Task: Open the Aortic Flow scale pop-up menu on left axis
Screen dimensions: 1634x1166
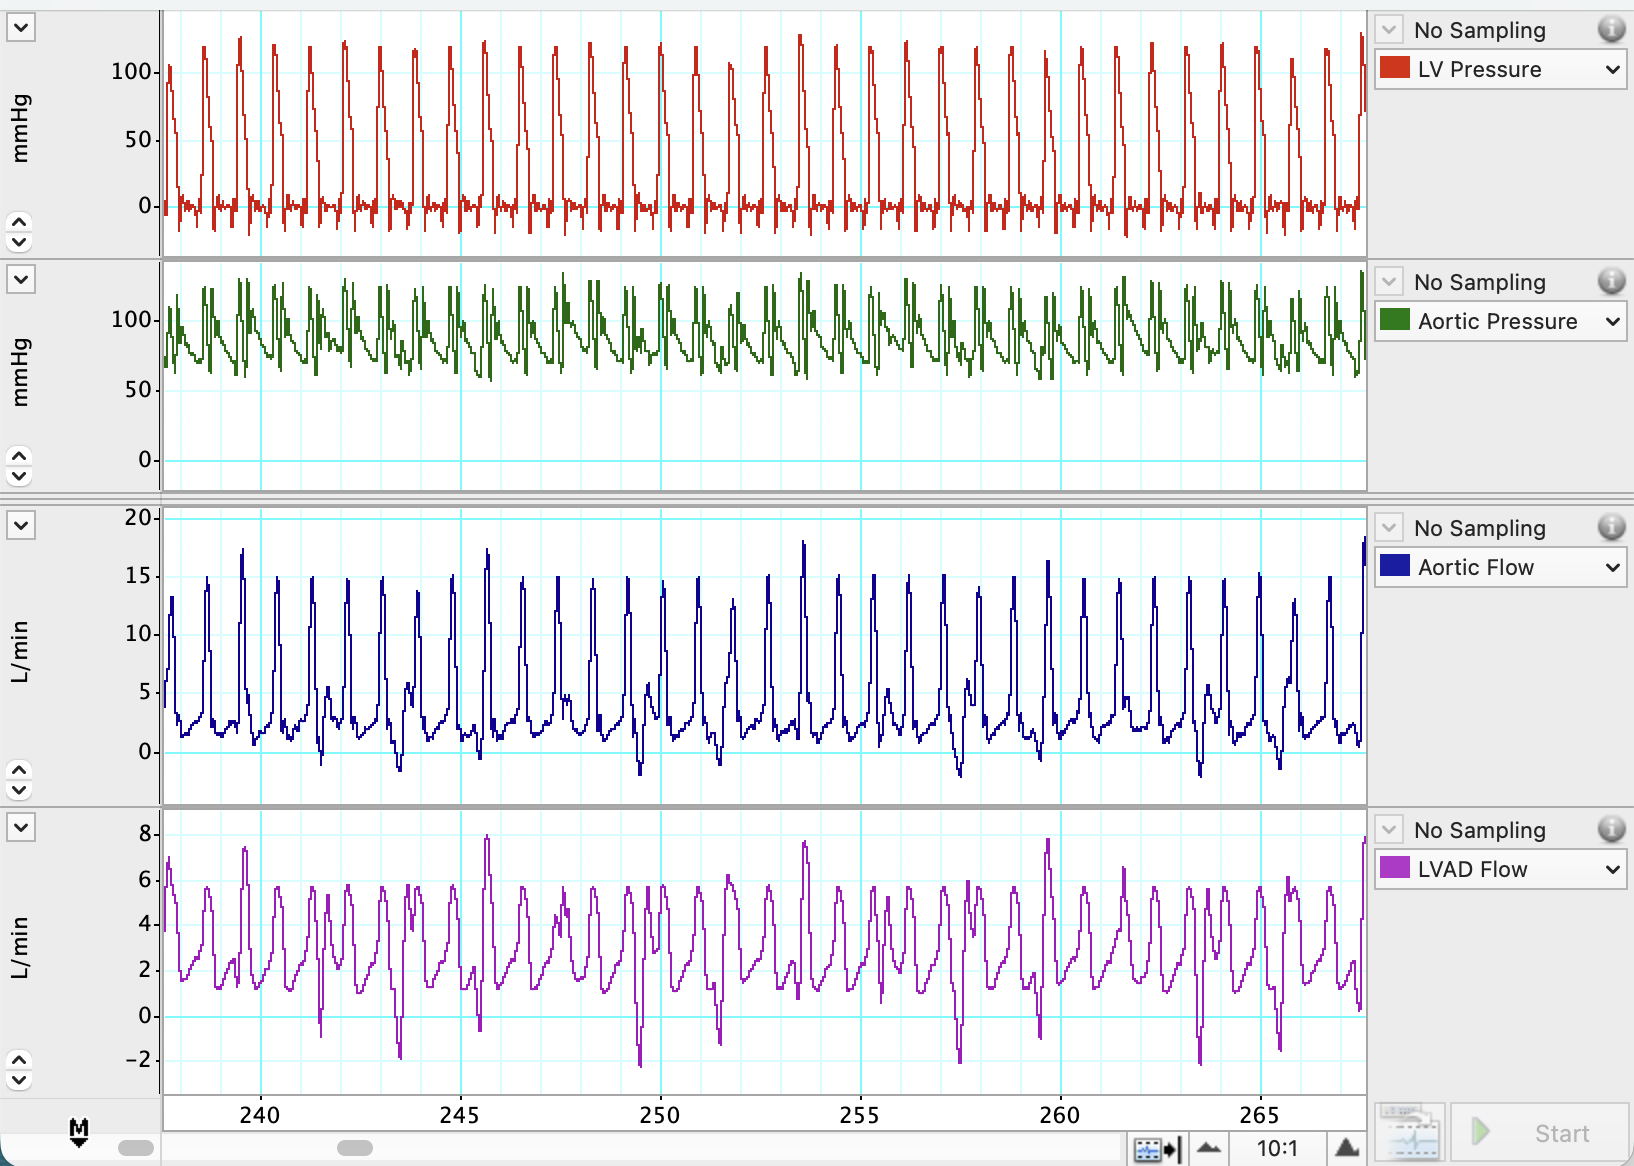Action: [x=21, y=525]
